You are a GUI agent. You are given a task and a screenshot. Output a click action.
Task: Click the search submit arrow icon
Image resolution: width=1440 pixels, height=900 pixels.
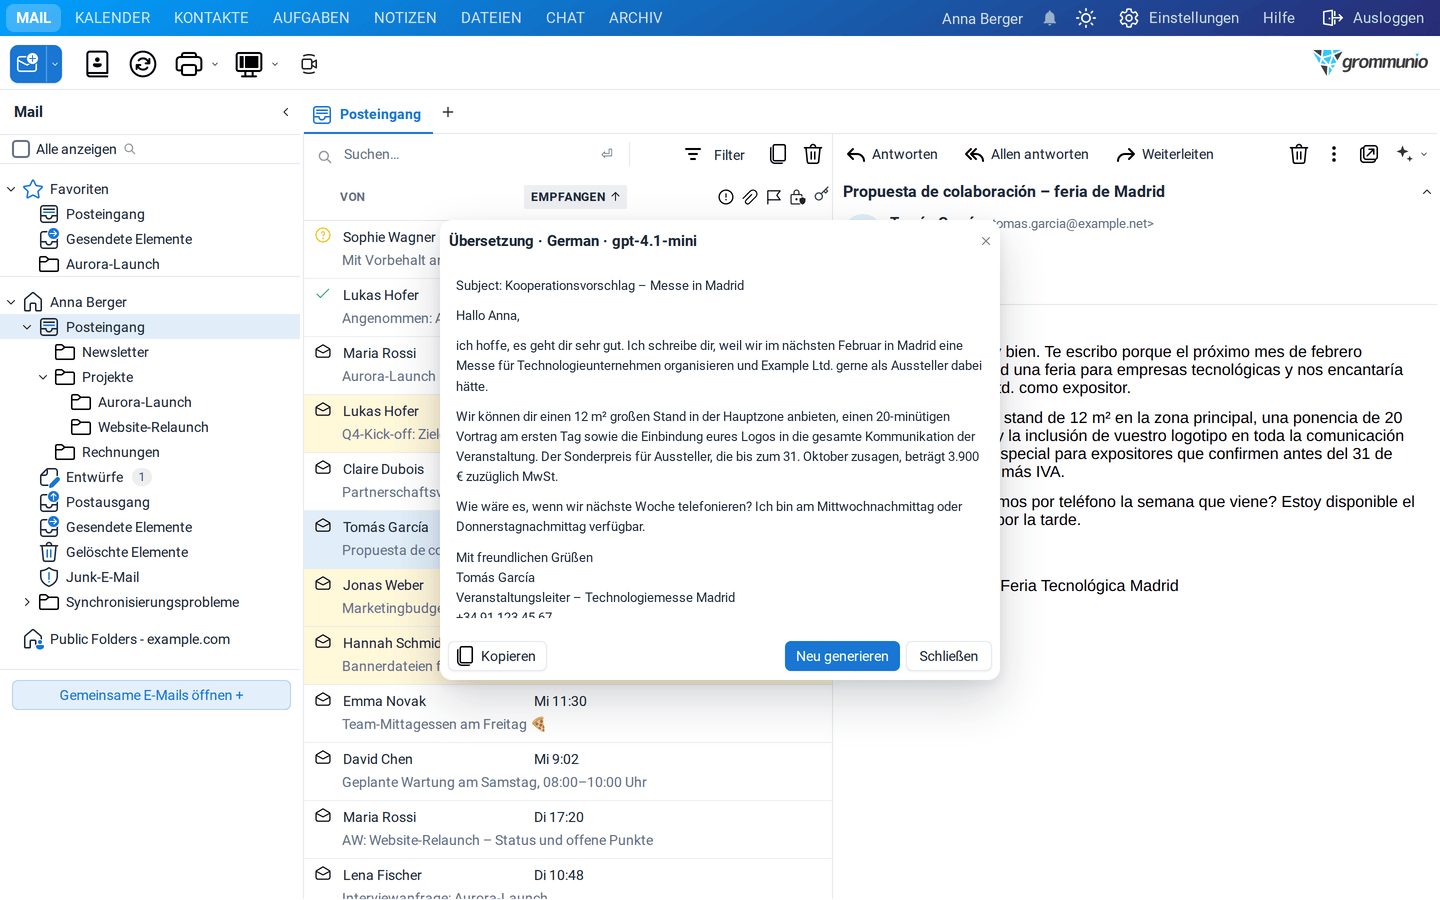tap(607, 154)
